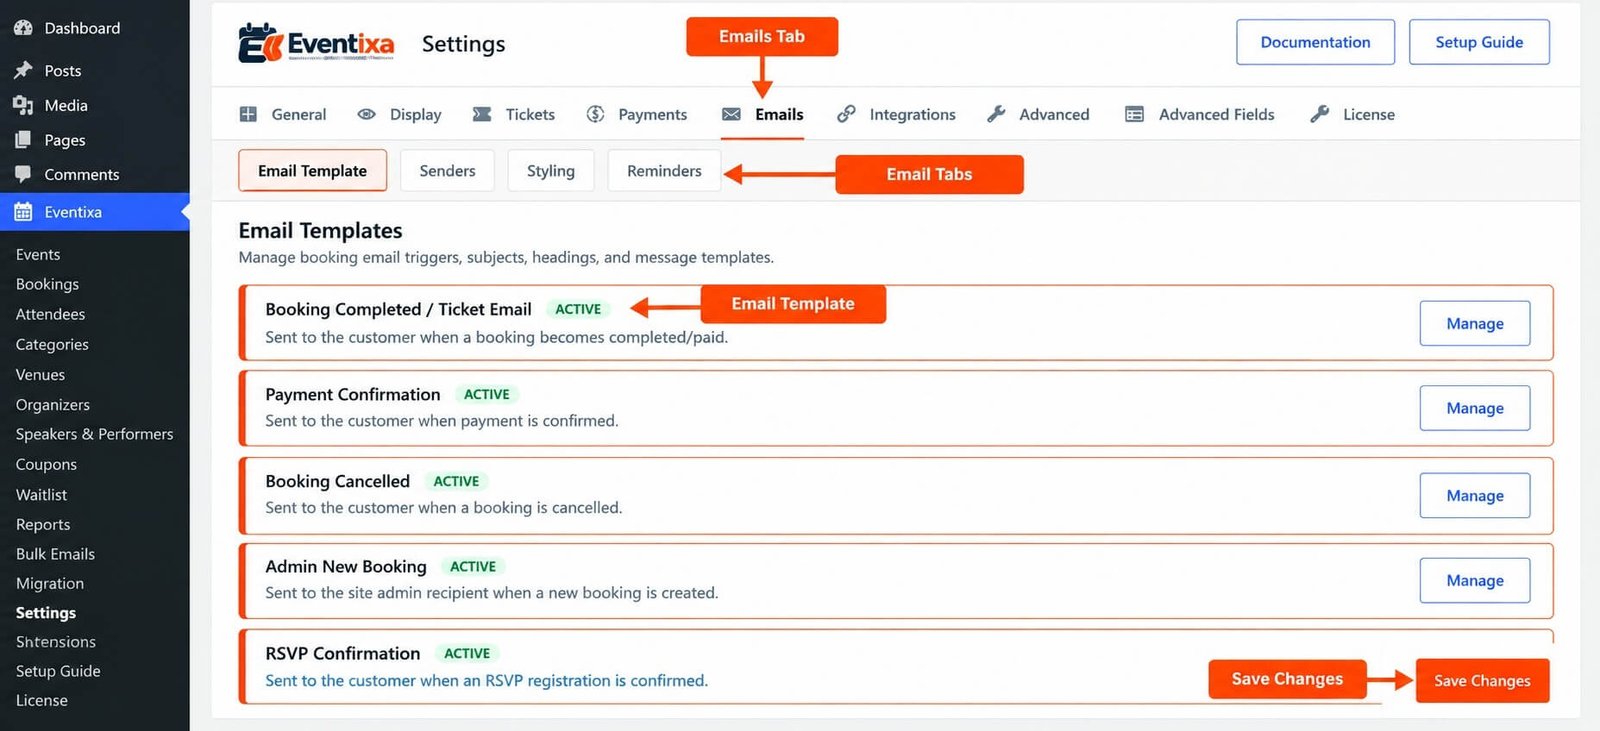Click the Tickets tab ticket icon
The image size is (1600, 731).
(x=482, y=114)
